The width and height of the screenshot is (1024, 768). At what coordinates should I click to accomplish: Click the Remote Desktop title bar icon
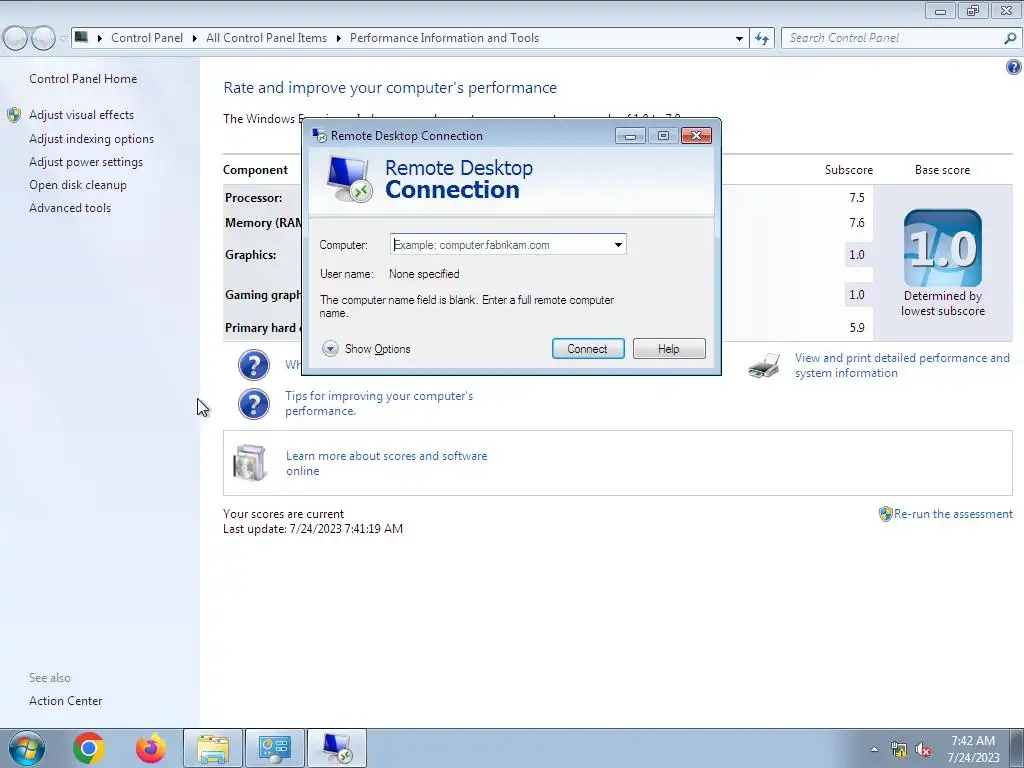[x=319, y=135]
